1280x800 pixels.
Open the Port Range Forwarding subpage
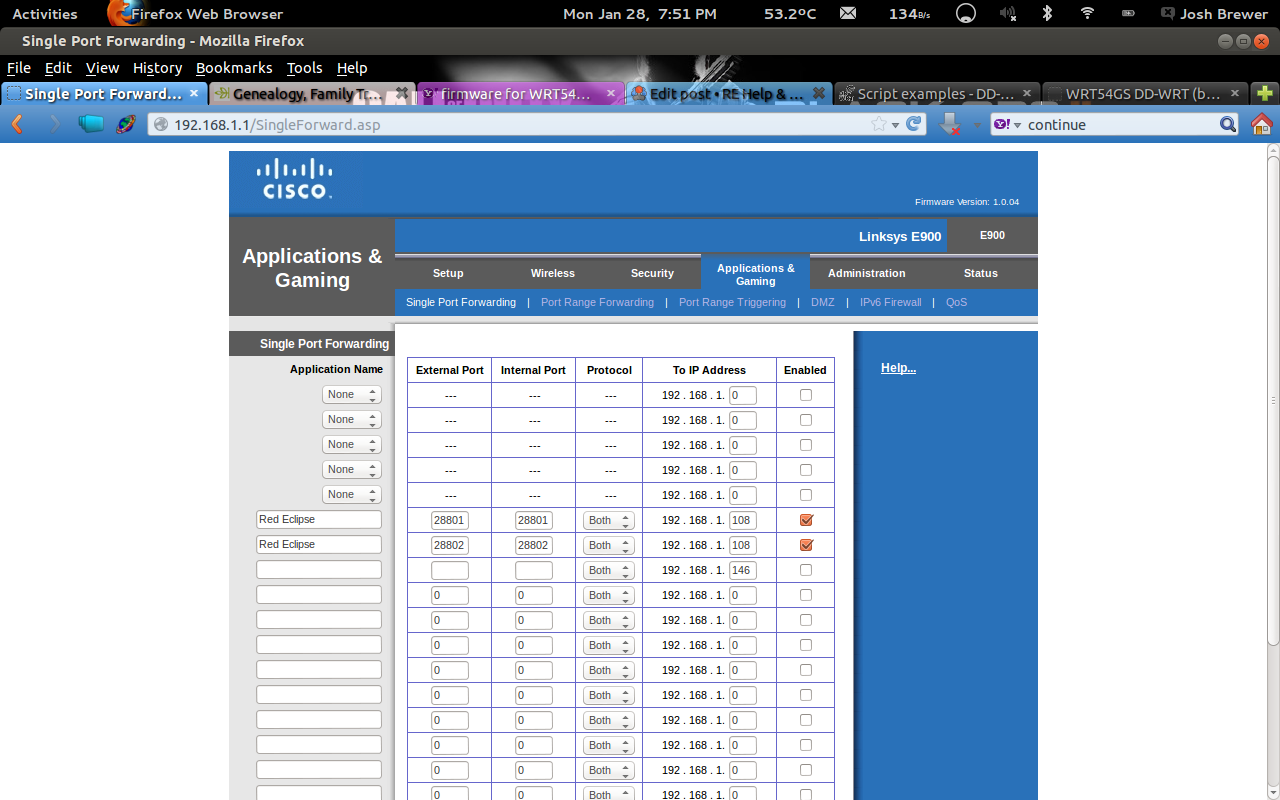tap(597, 302)
